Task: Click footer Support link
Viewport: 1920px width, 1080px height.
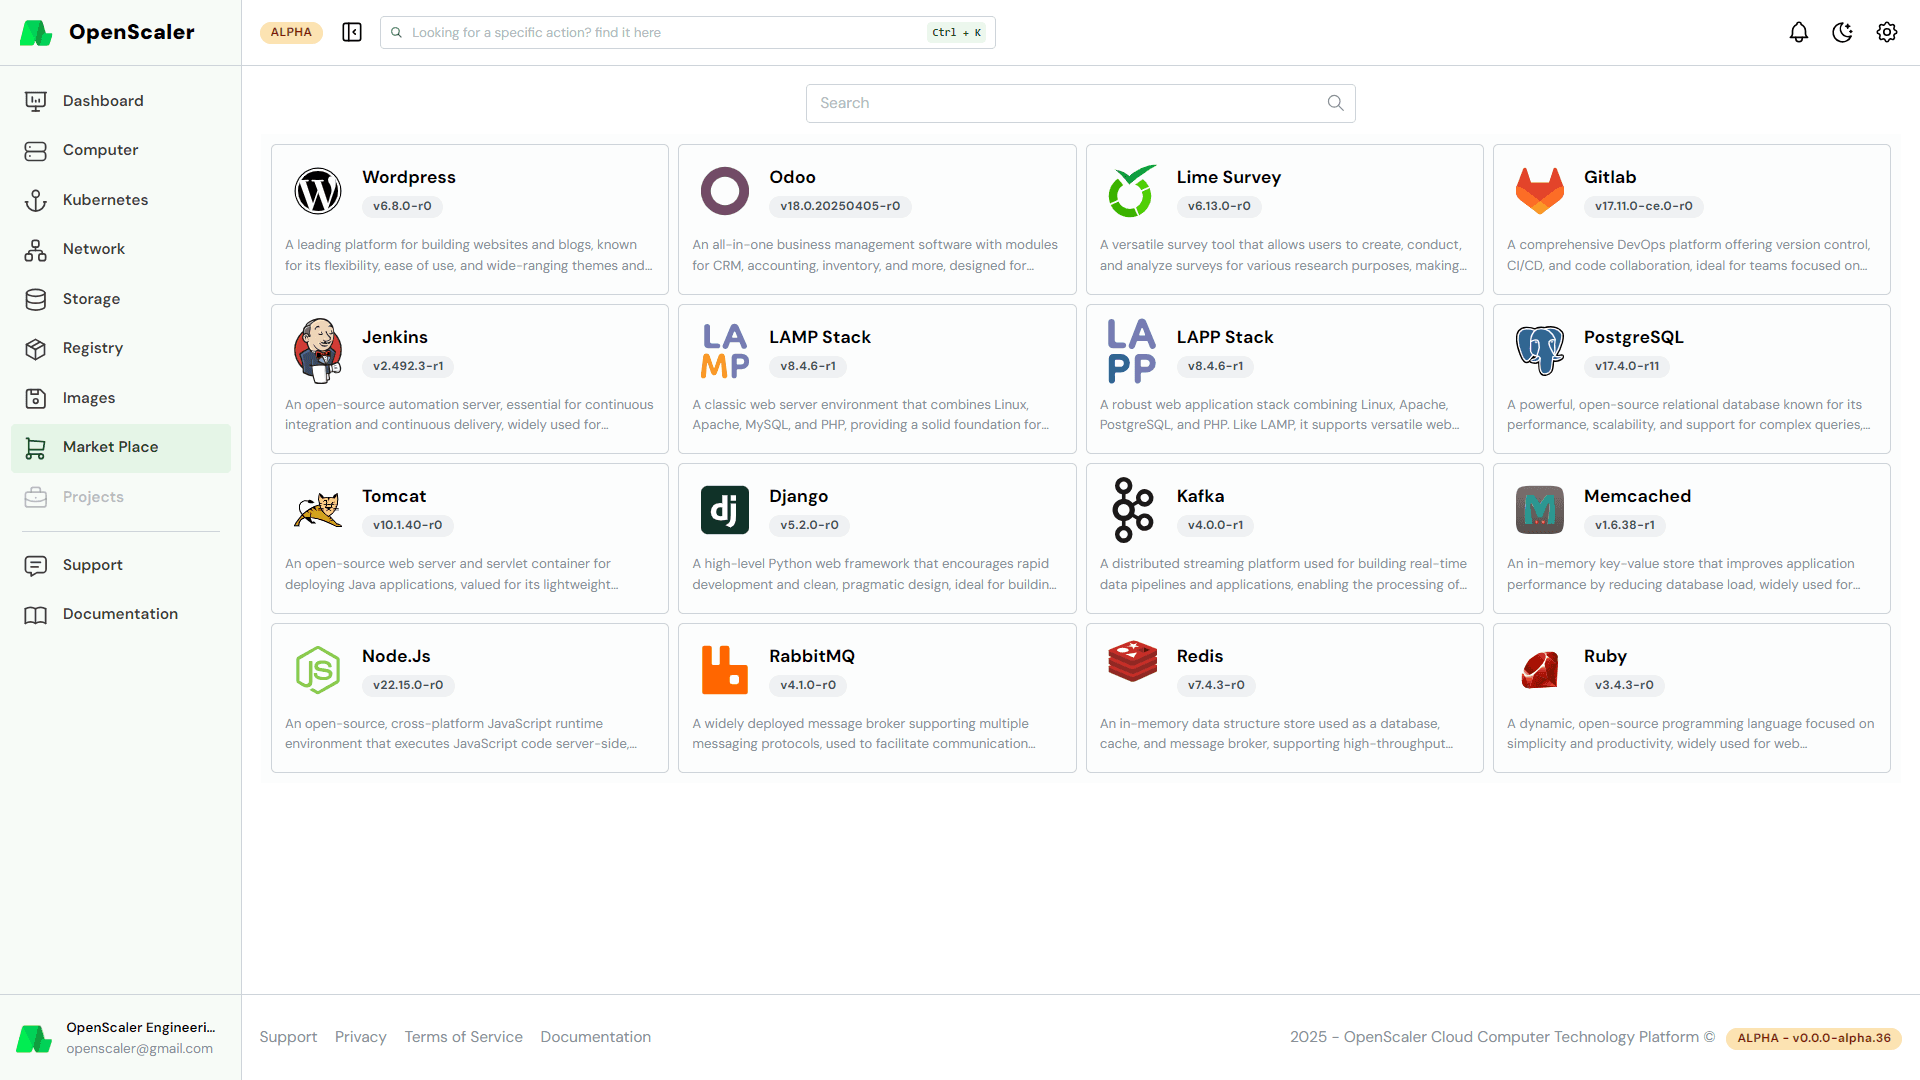Action: 288,1037
